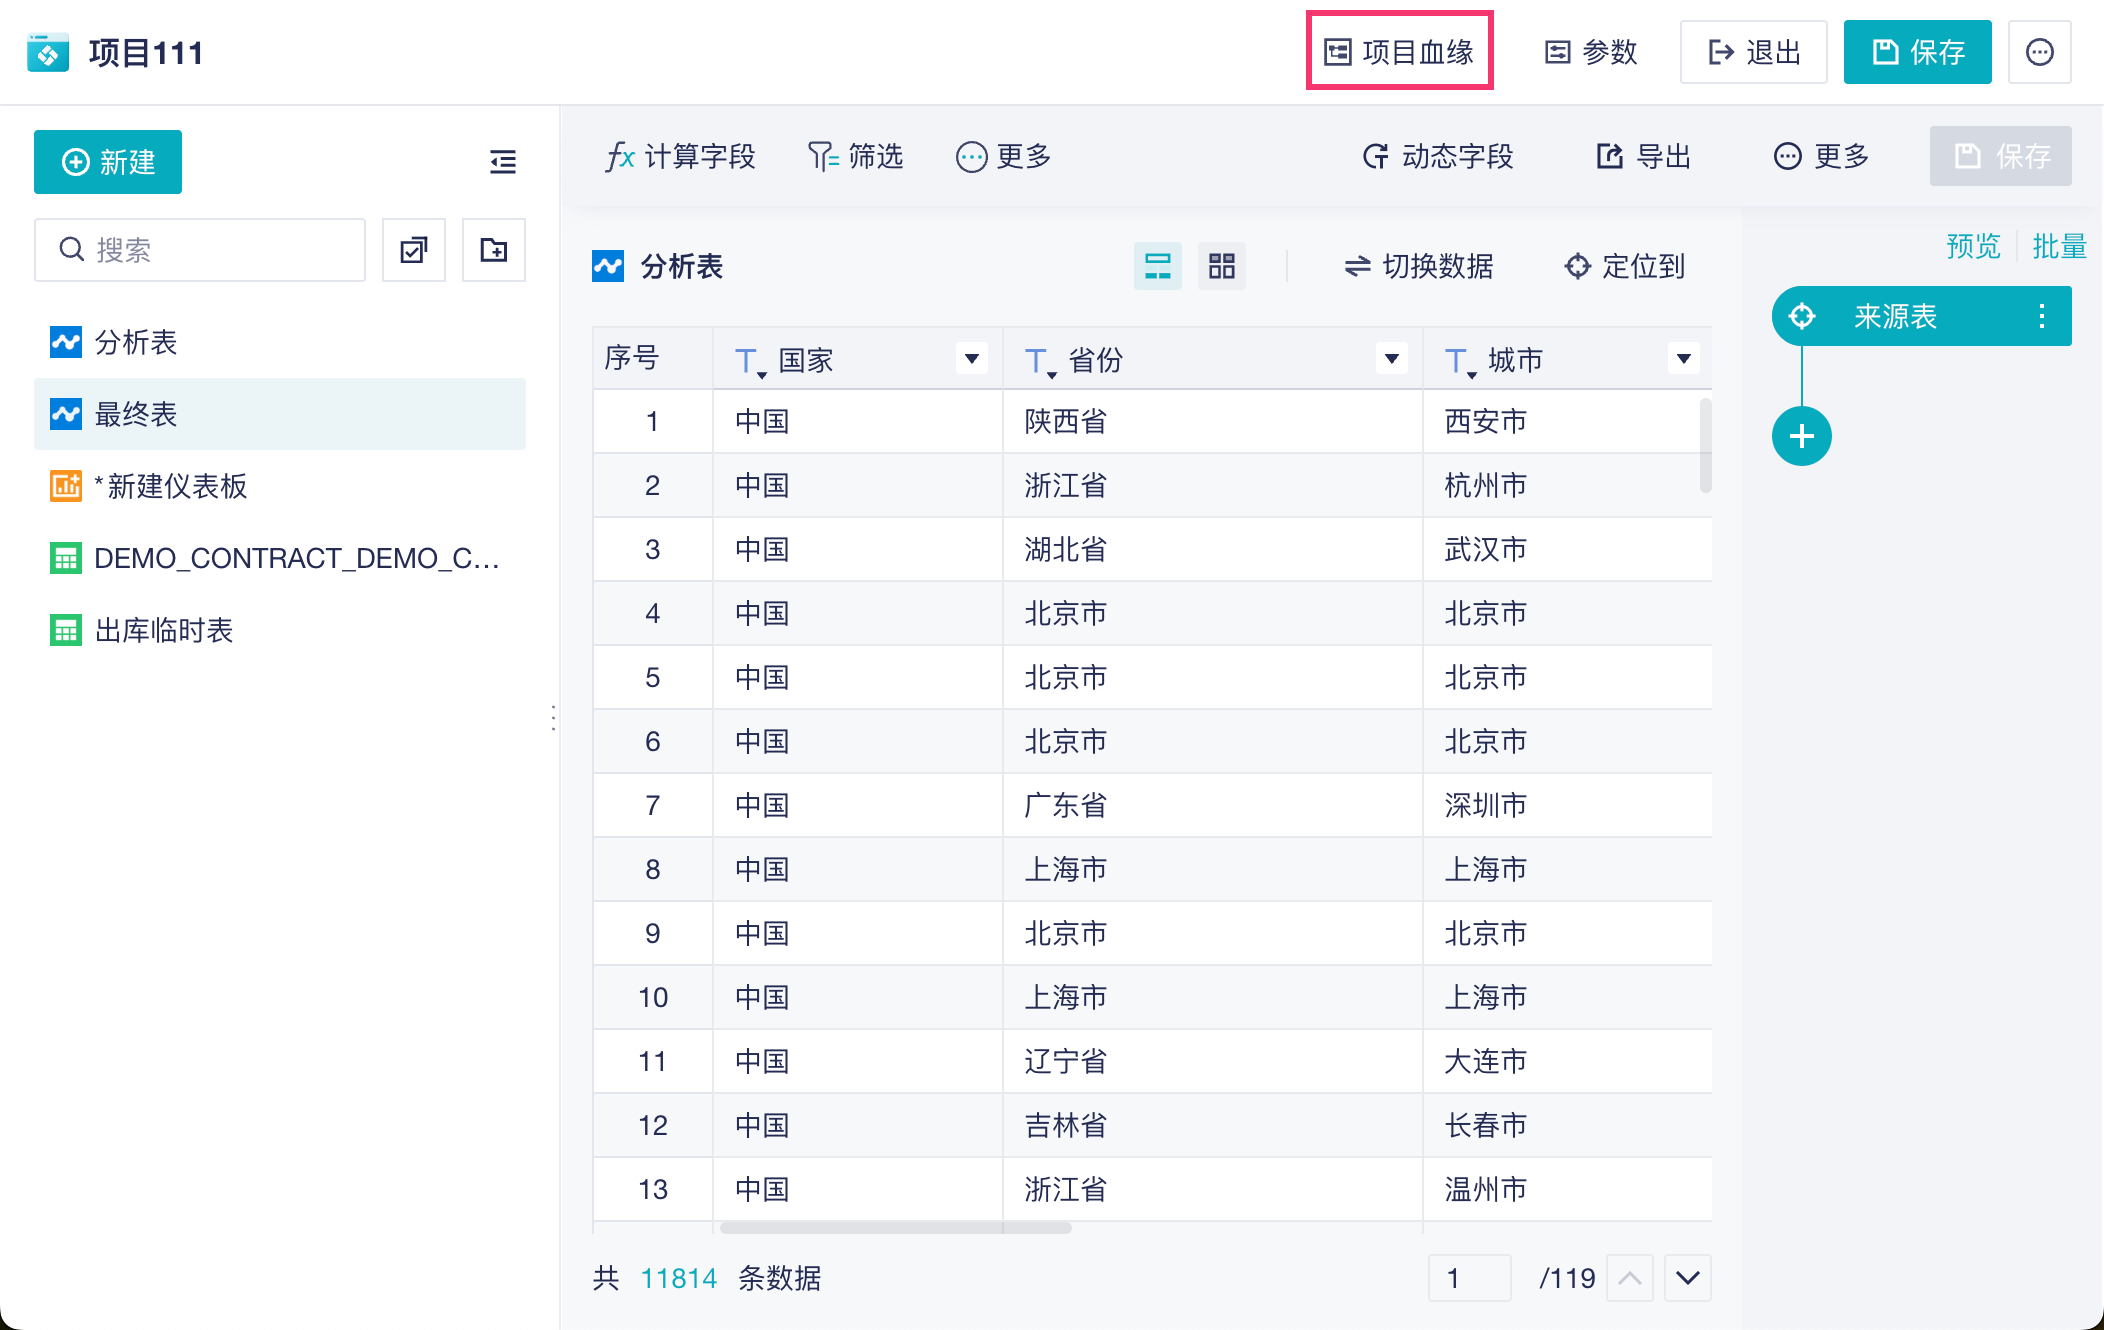Screen dimensions: 2104x1330
Task: Click the 新建 button
Action: tap(108, 162)
